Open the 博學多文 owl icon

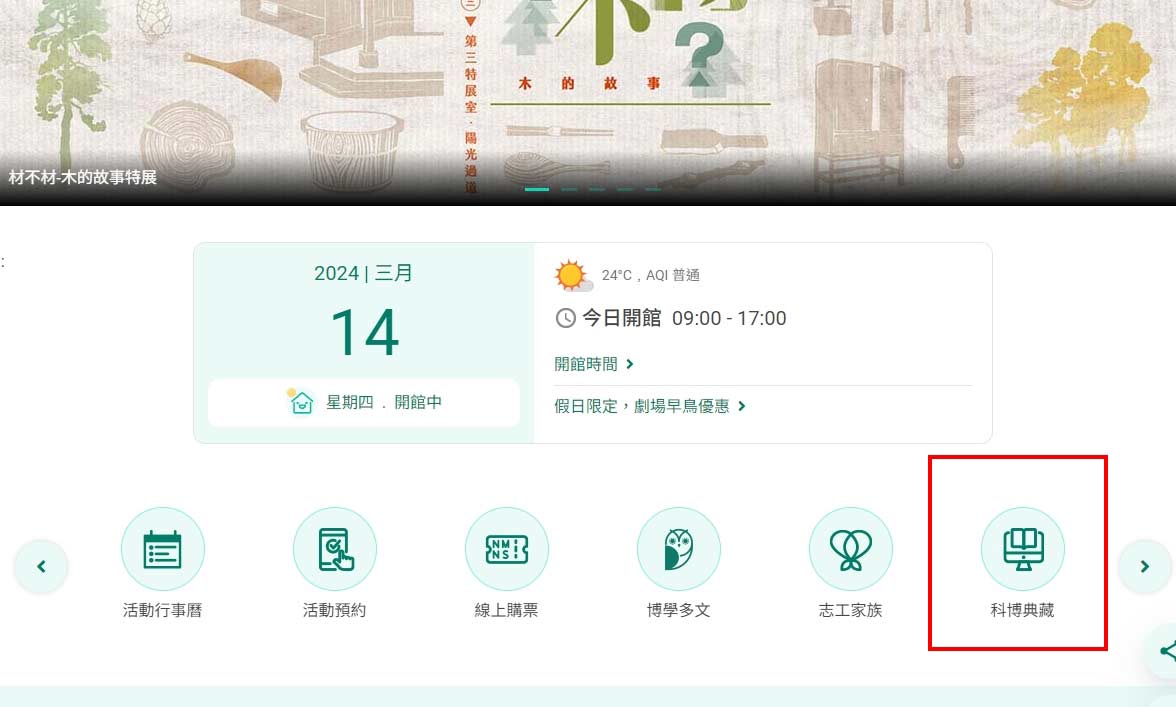pyautogui.click(x=679, y=550)
